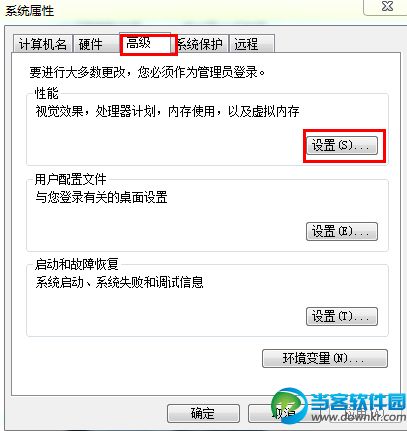Image resolution: width=407 pixels, height=431 pixels.
Task: Click the administrator login notice text
Action: [x=147, y=72]
